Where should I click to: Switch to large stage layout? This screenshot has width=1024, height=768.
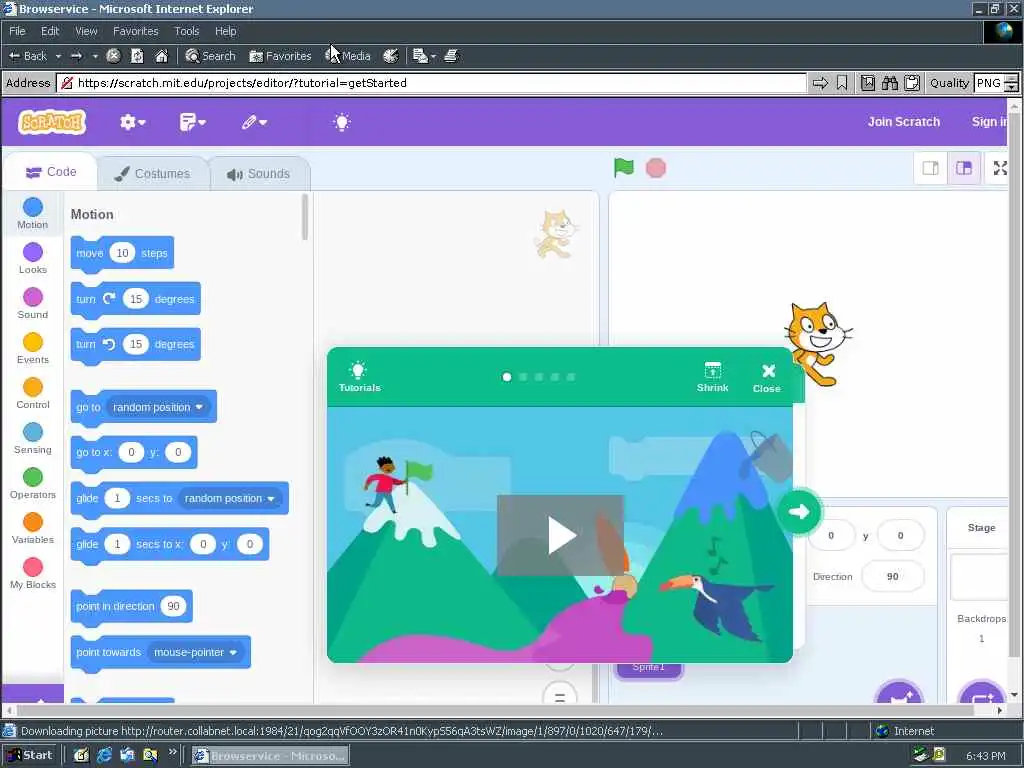click(964, 168)
